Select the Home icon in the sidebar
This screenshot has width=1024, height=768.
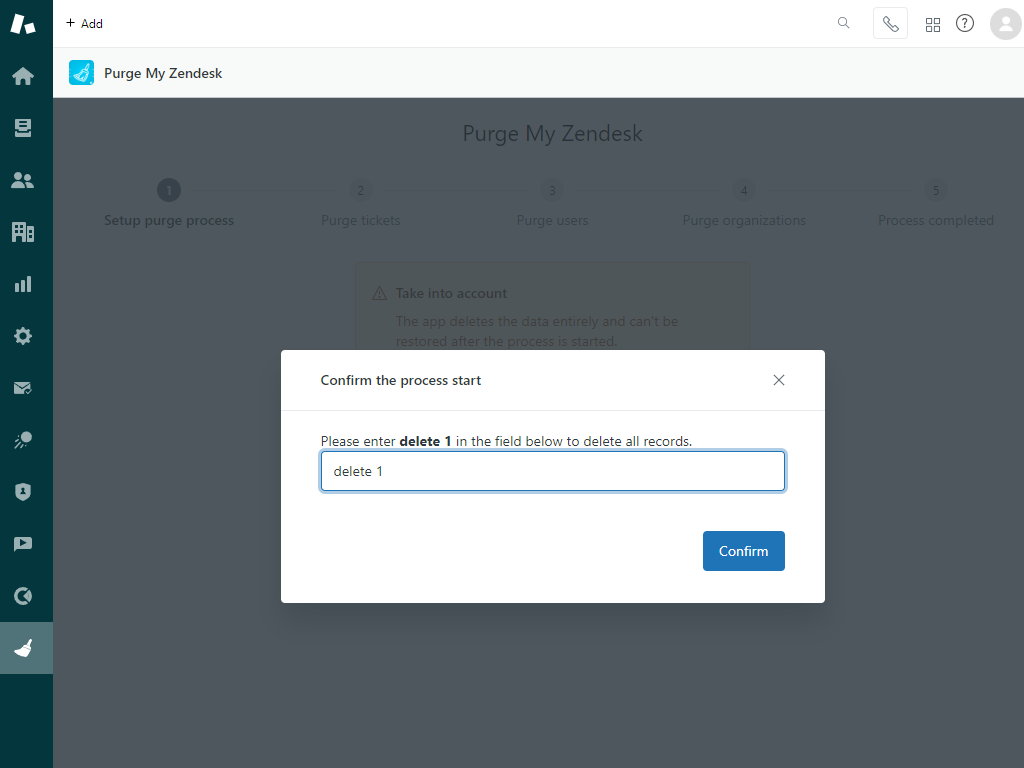tap(22, 75)
